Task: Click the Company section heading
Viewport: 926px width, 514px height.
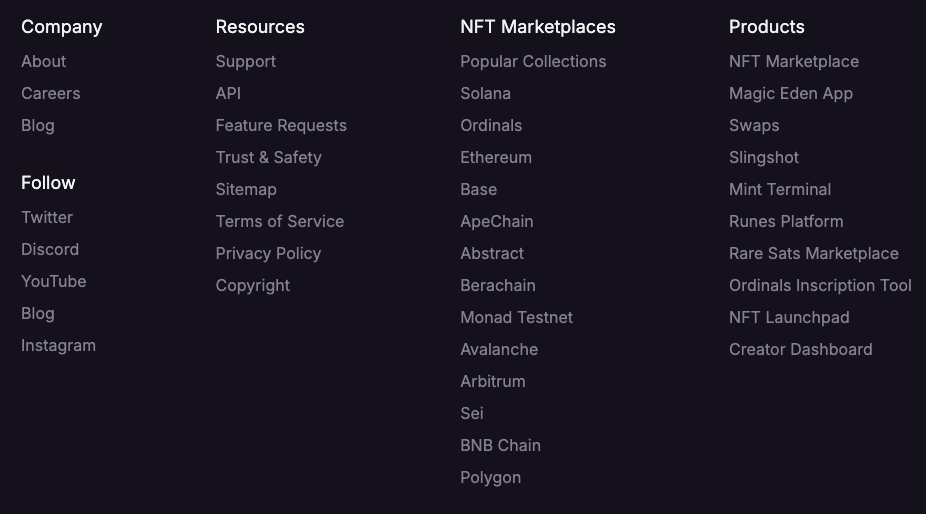Action: 62,27
